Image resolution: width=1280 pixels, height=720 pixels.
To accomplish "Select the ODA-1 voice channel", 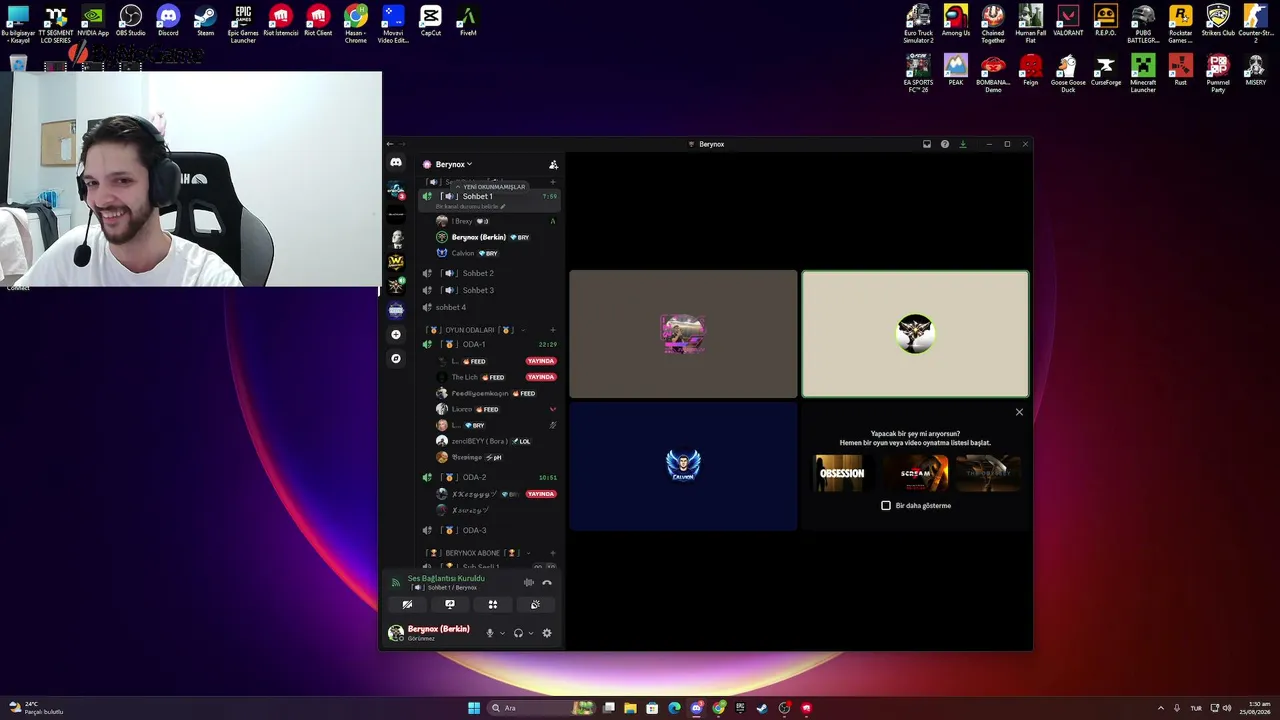I will [490, 344].
